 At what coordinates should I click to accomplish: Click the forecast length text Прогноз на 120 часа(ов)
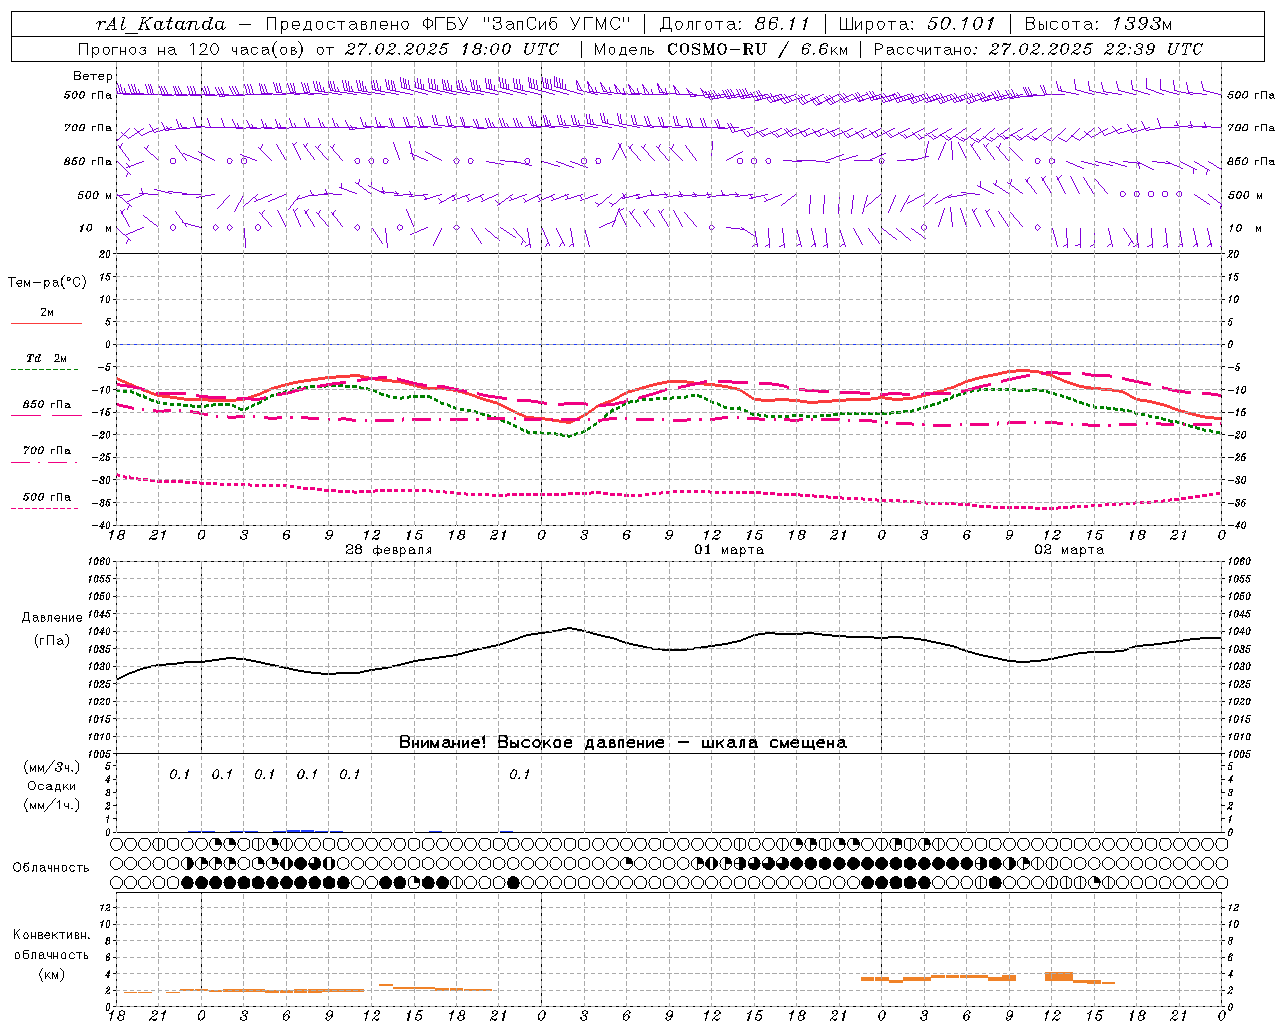coord(193,49)
